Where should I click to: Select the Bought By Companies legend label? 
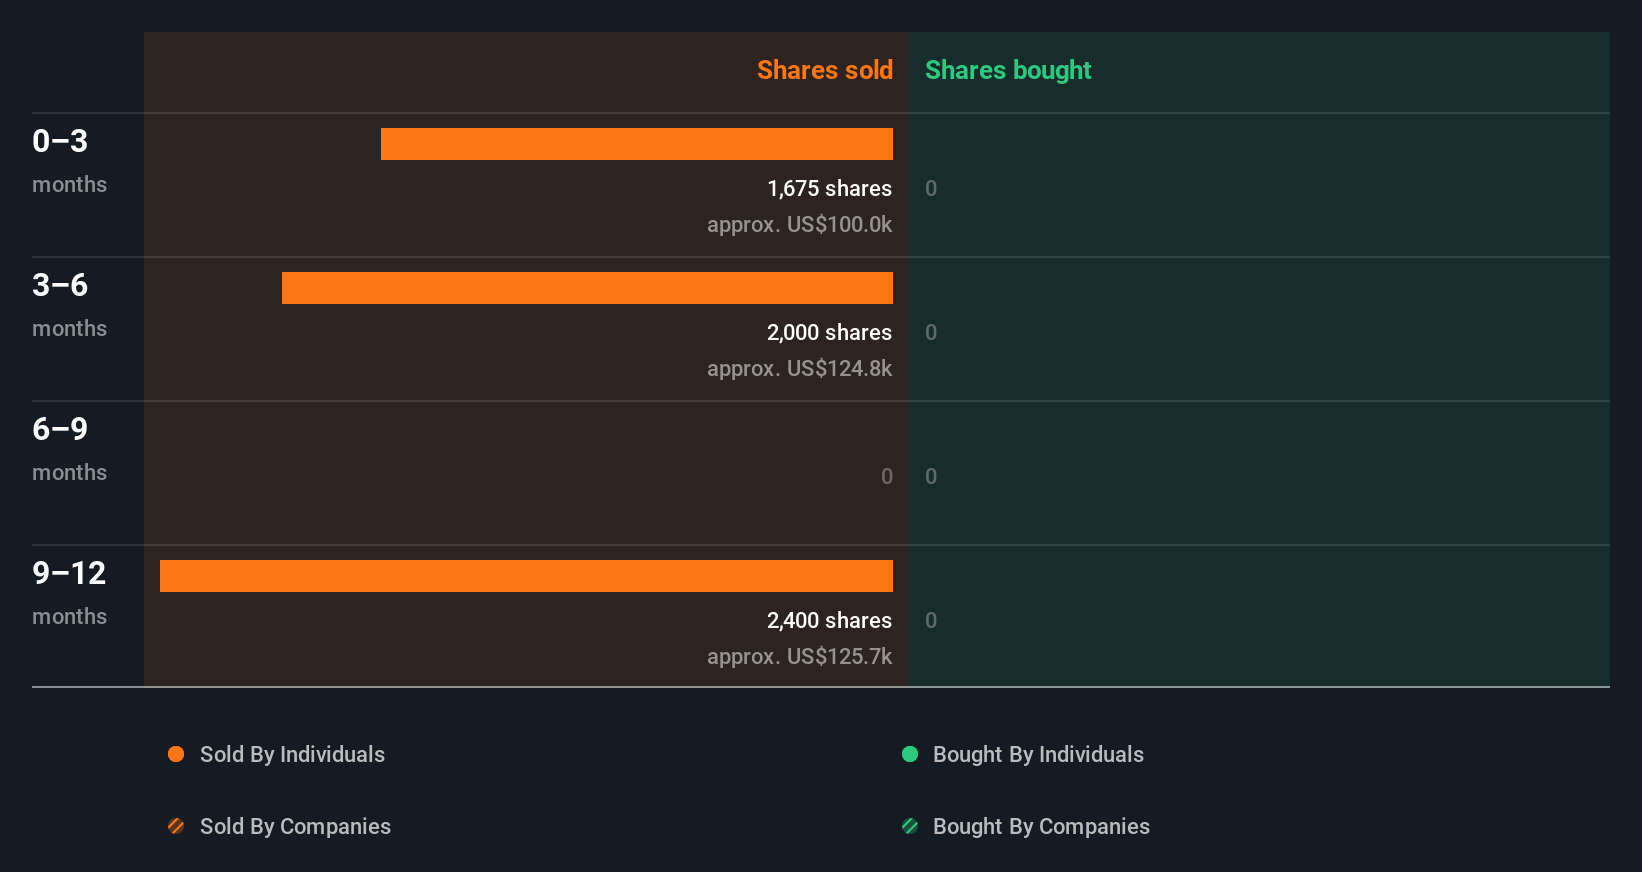[1041, 827]
